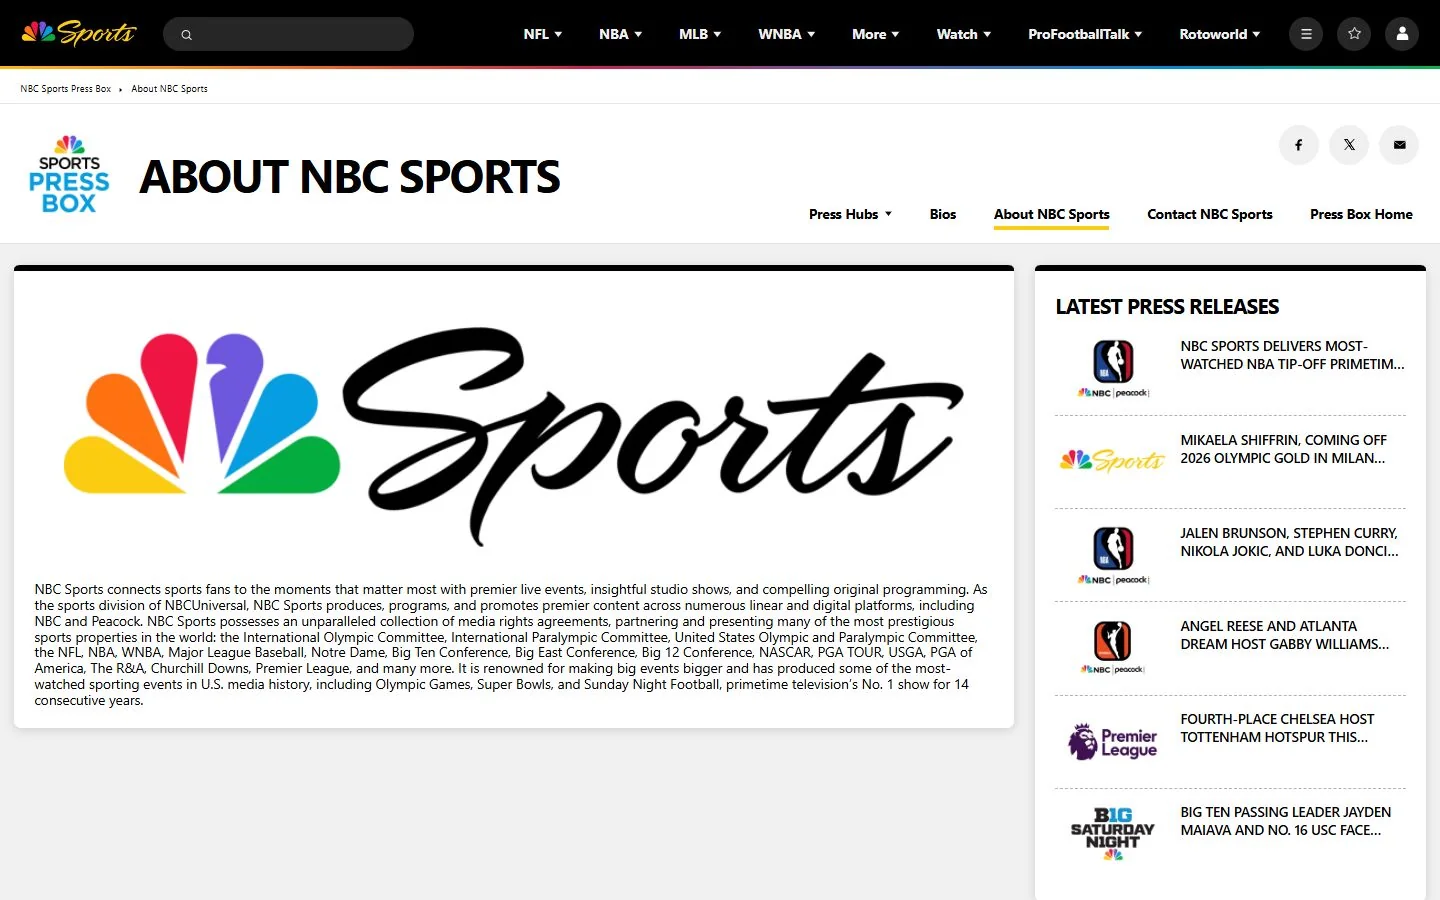Read Big Ten Passing Leader headline
The image size is (1440, 900).
click(1286, 821)
